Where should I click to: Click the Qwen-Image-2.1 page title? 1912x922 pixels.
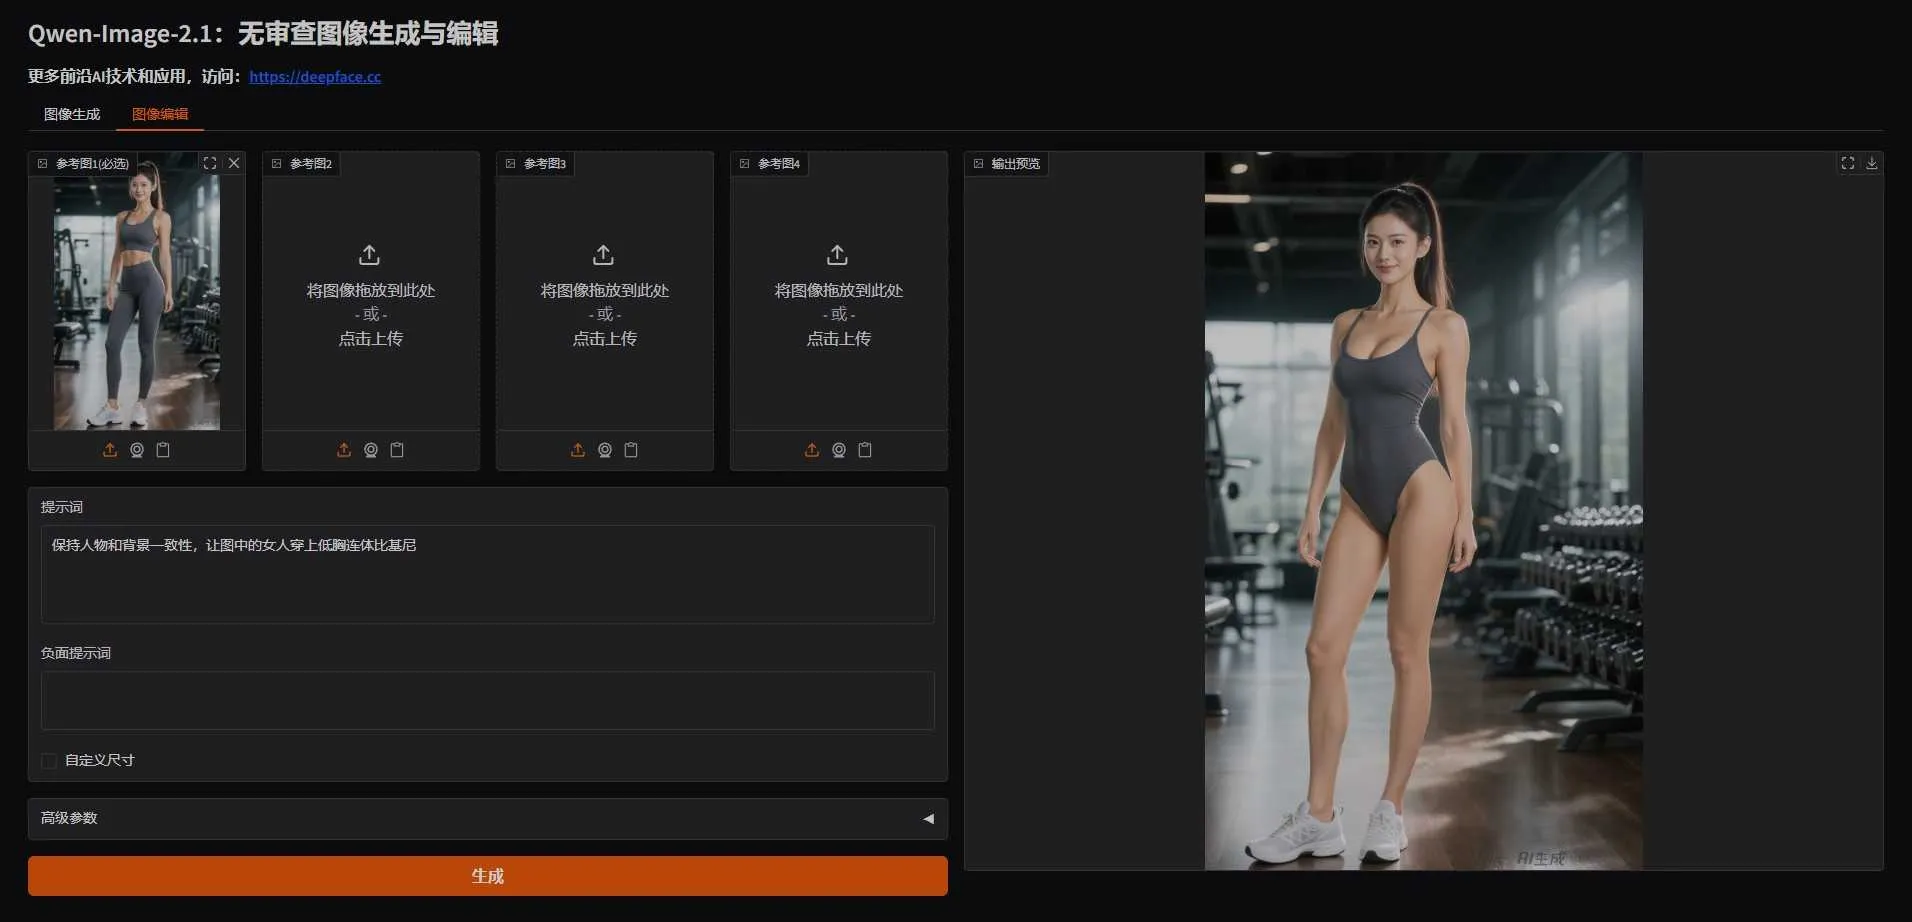(x=263, y=34)
